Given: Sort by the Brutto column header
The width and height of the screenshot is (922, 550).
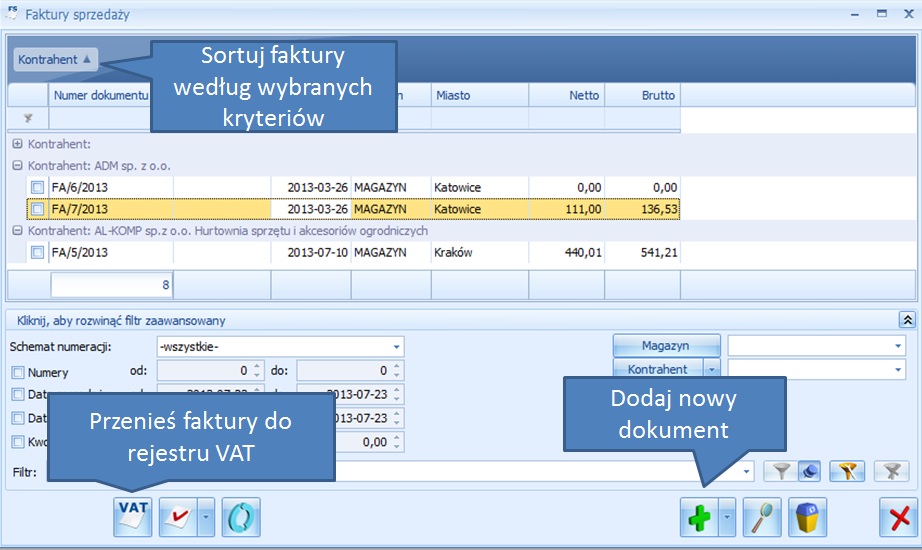Looking at the screenshot, I should coord(643,95).
